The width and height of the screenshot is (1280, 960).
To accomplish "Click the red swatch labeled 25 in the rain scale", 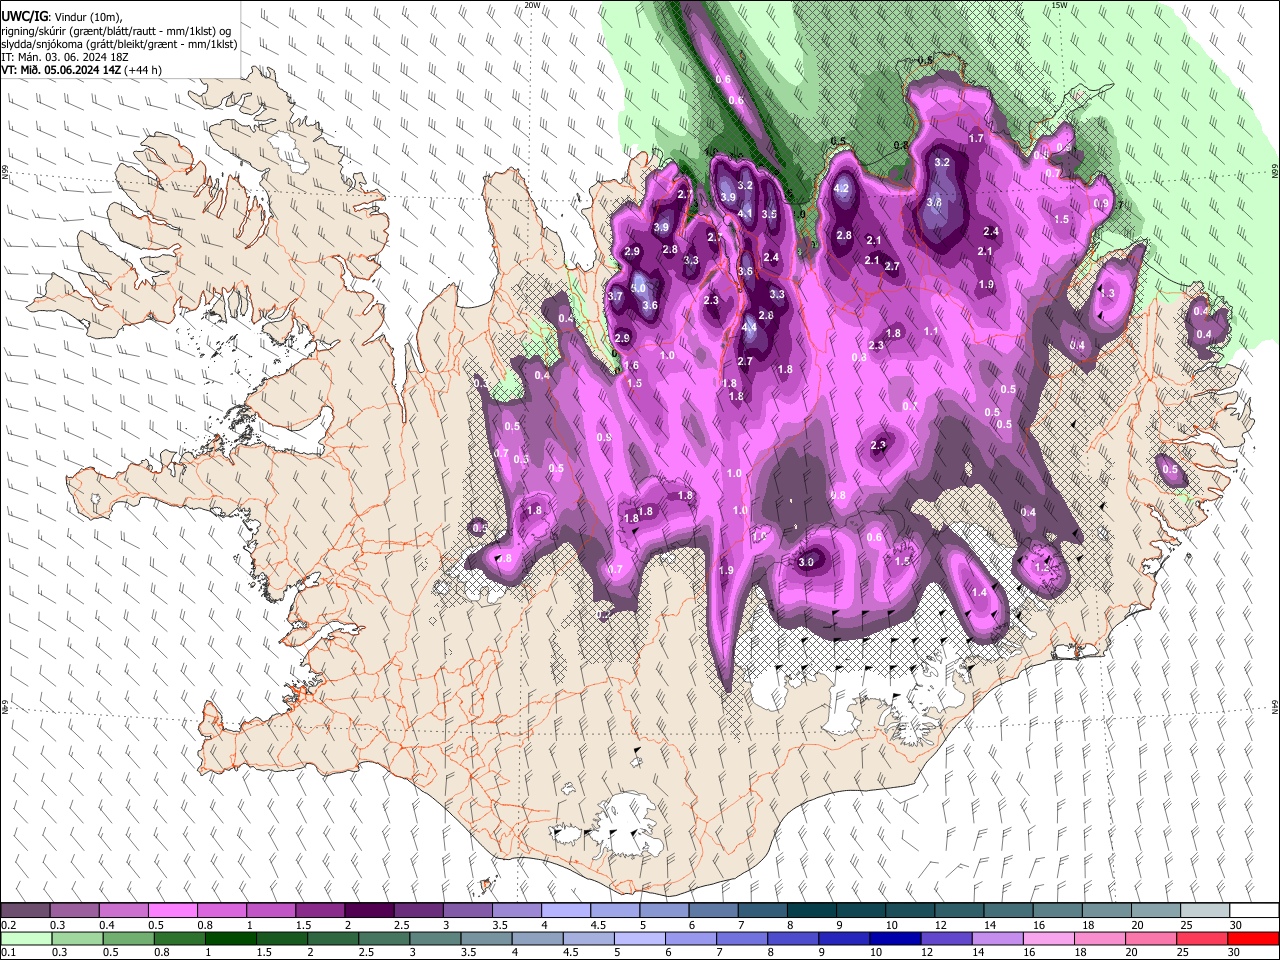I will [1202, 938].
